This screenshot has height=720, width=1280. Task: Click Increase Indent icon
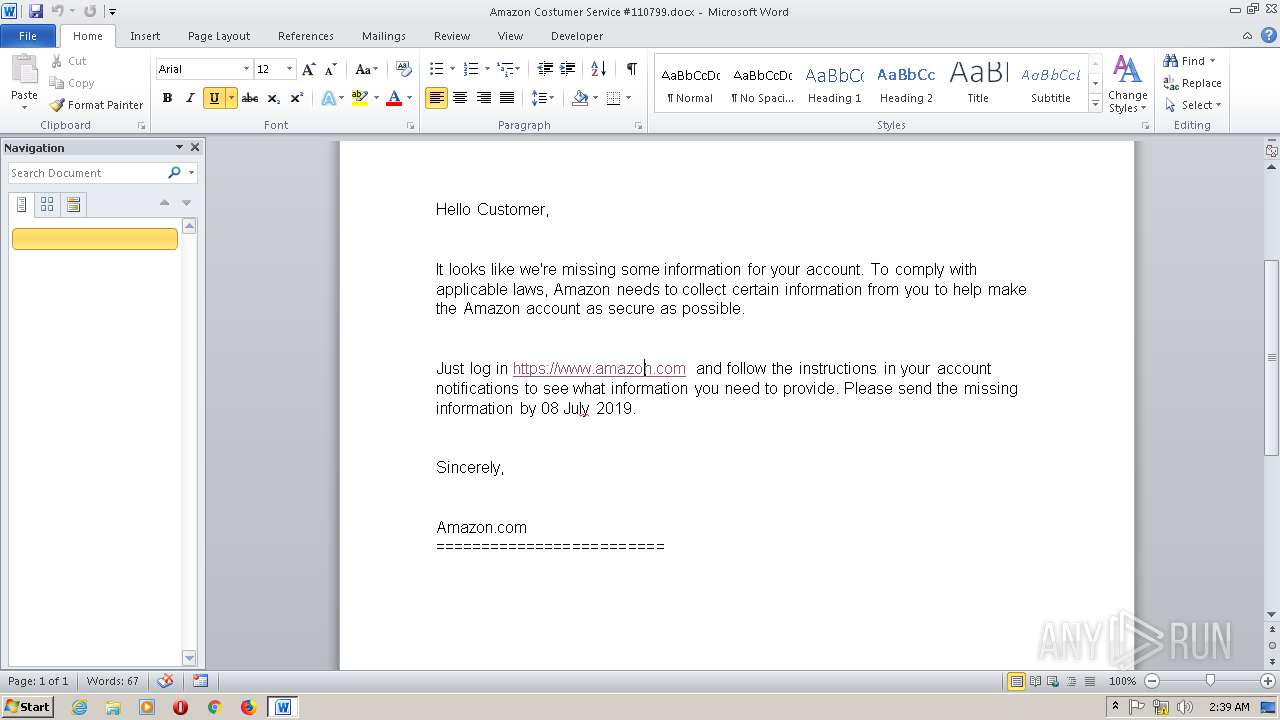coord(567,69)
